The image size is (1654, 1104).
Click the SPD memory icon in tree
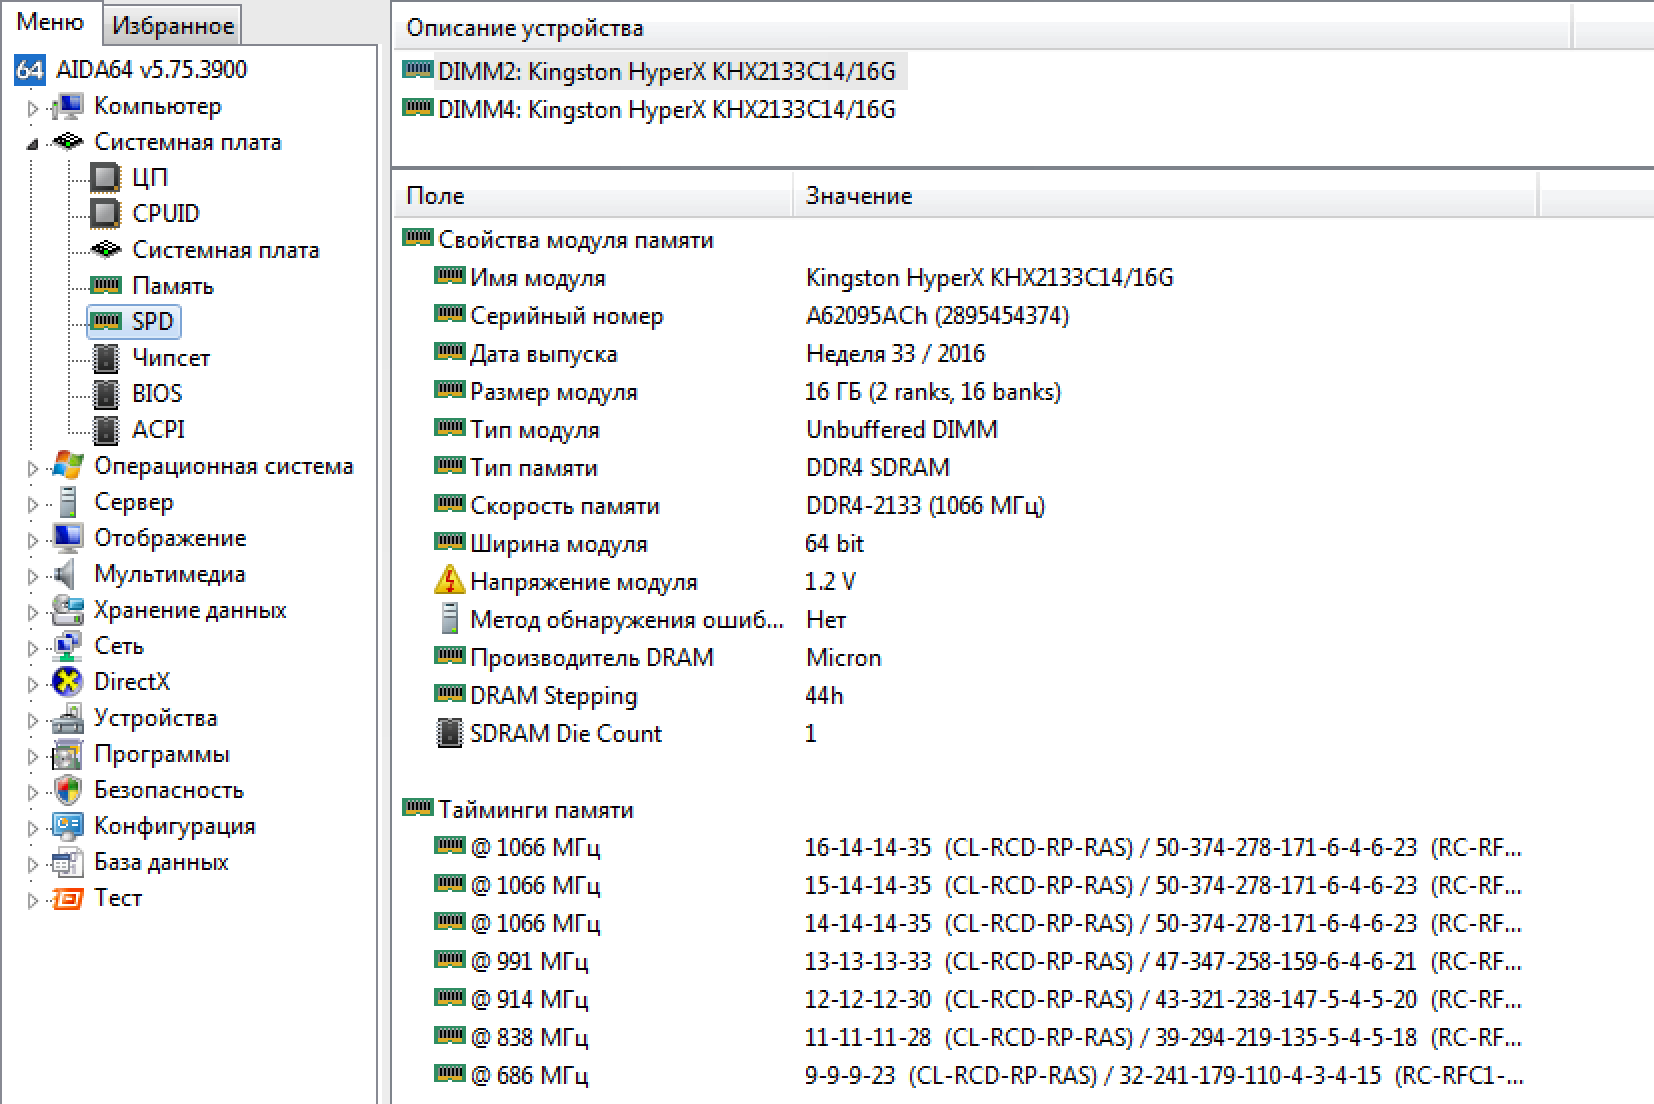(x=105, y=322)
